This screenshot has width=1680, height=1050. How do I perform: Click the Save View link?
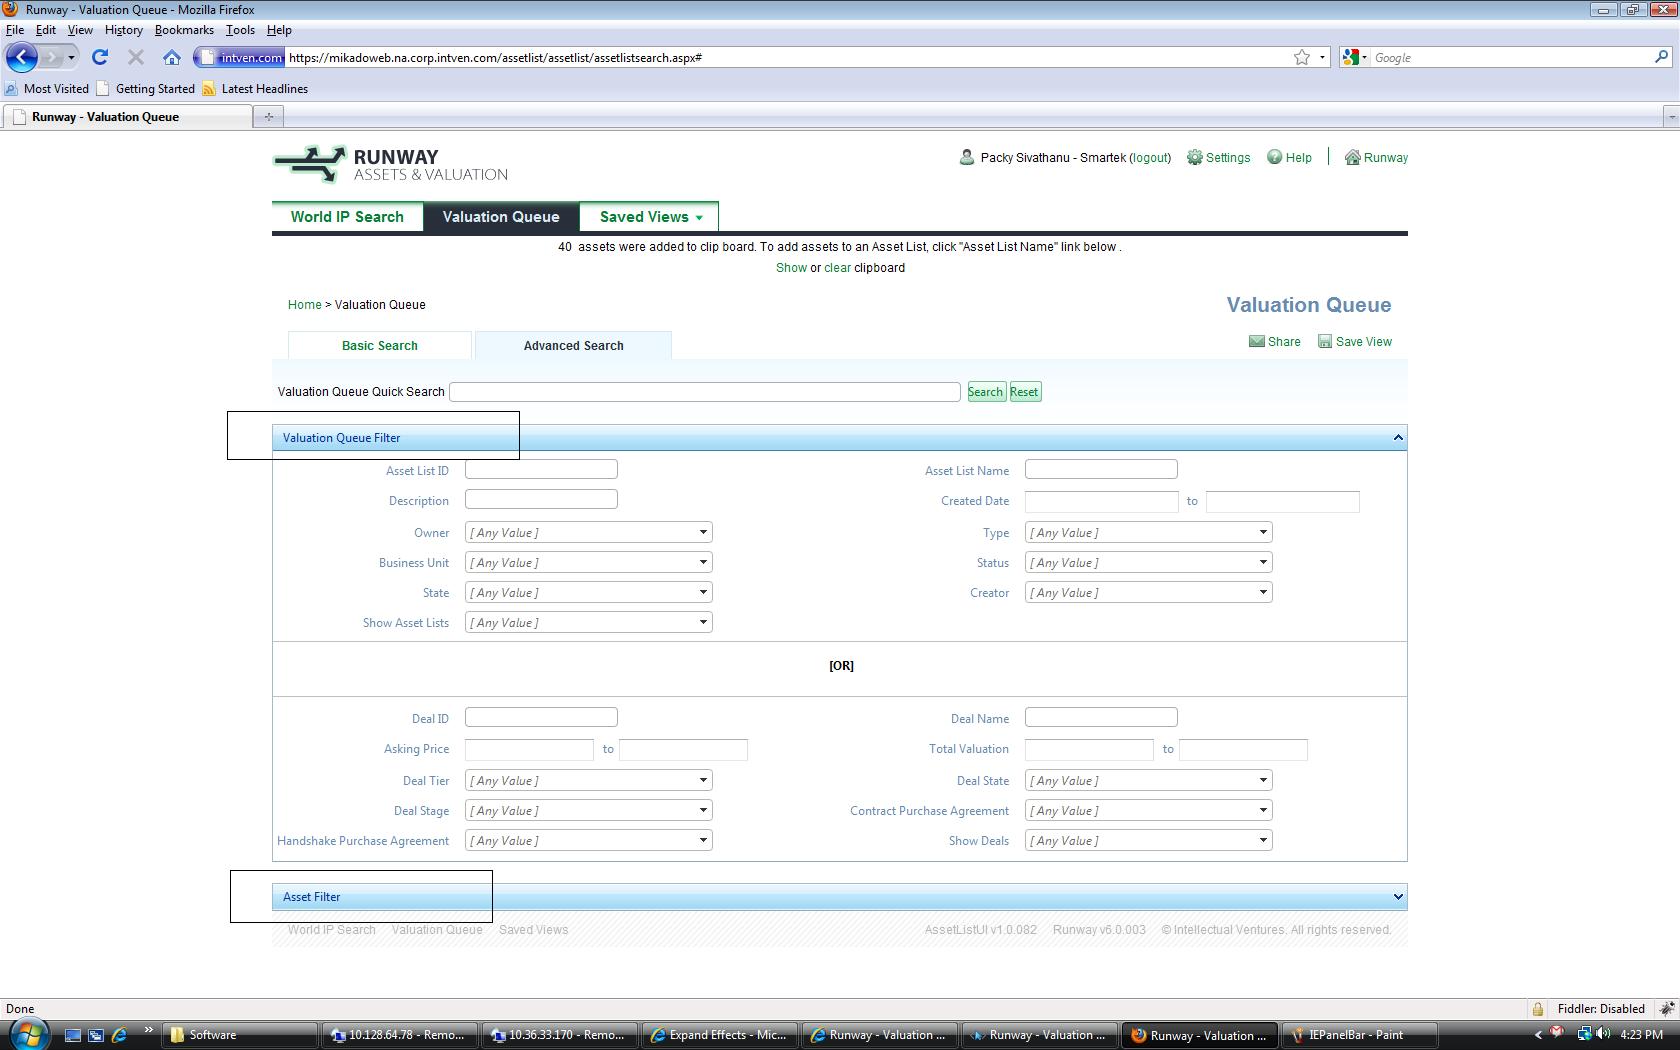click(x=1364, y=342)
